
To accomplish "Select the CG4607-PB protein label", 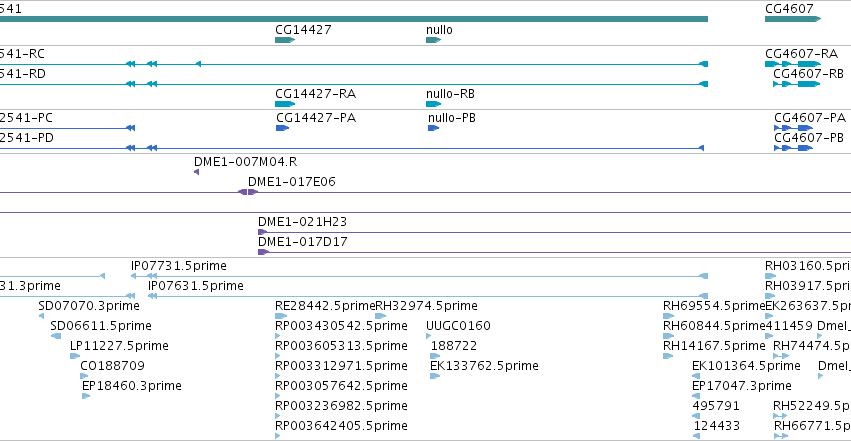I will click(809, 138).
